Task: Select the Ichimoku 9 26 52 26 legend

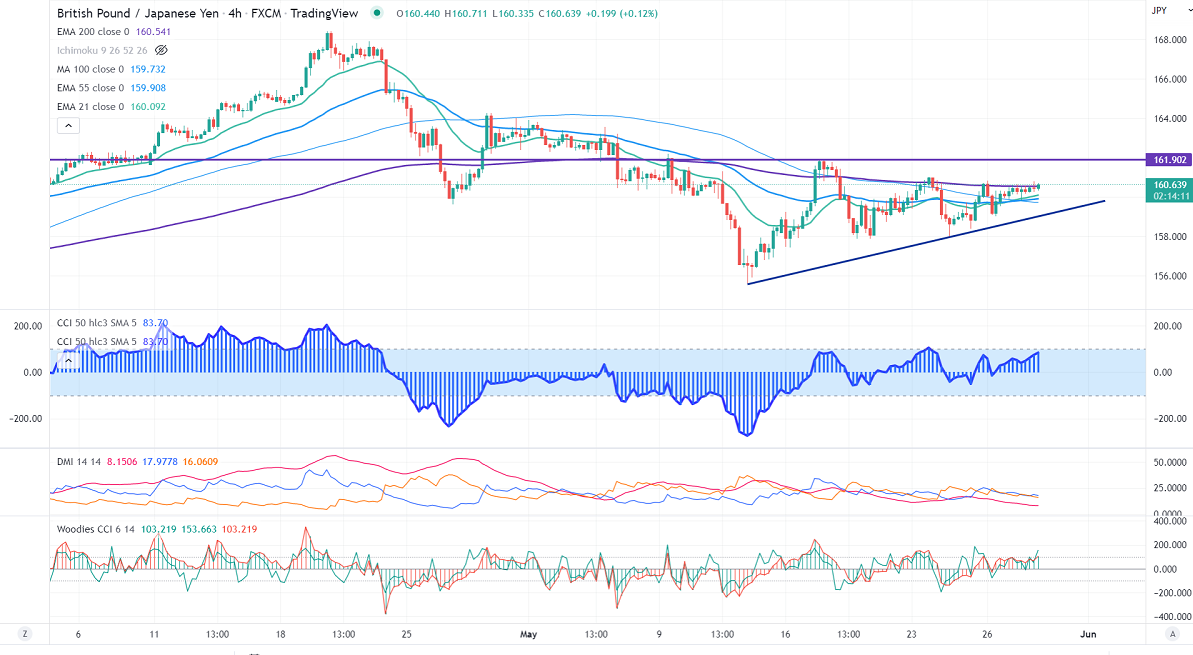Action: point(102,50)
